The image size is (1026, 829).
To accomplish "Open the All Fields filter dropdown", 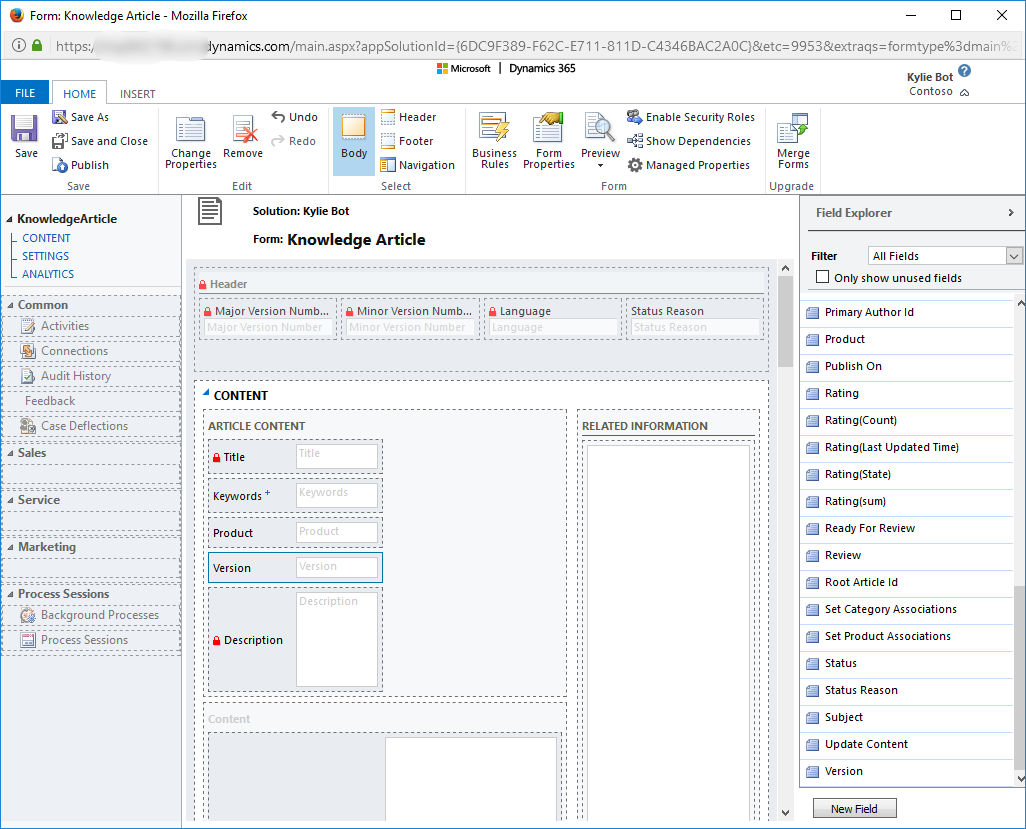I will [x=1014, y=256].
